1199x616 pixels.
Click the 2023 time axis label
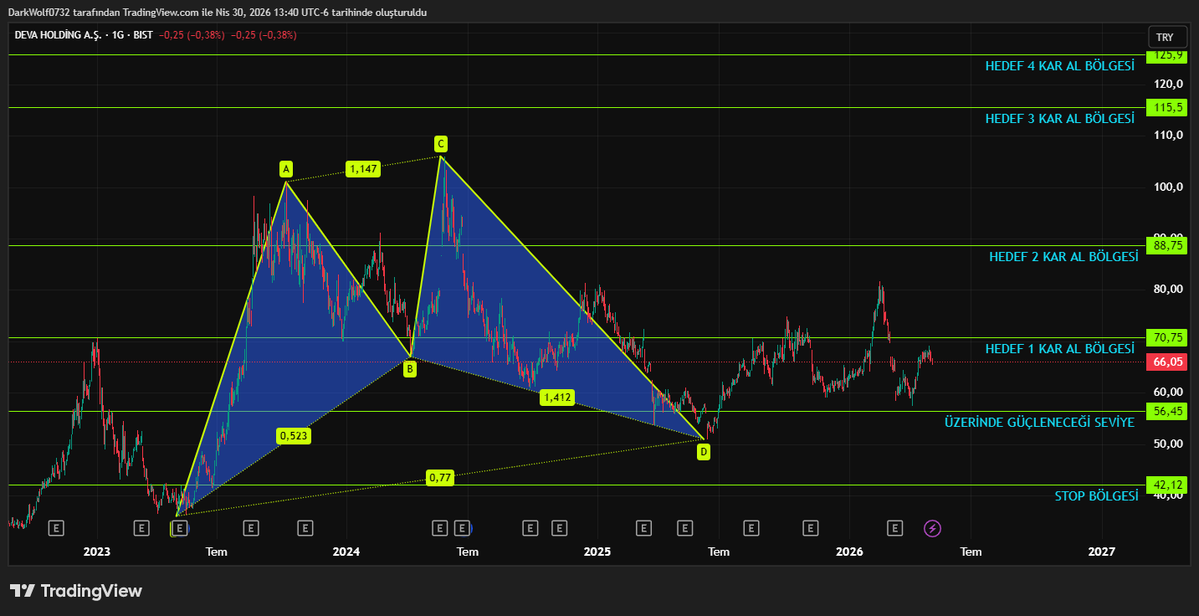point(96,551)
